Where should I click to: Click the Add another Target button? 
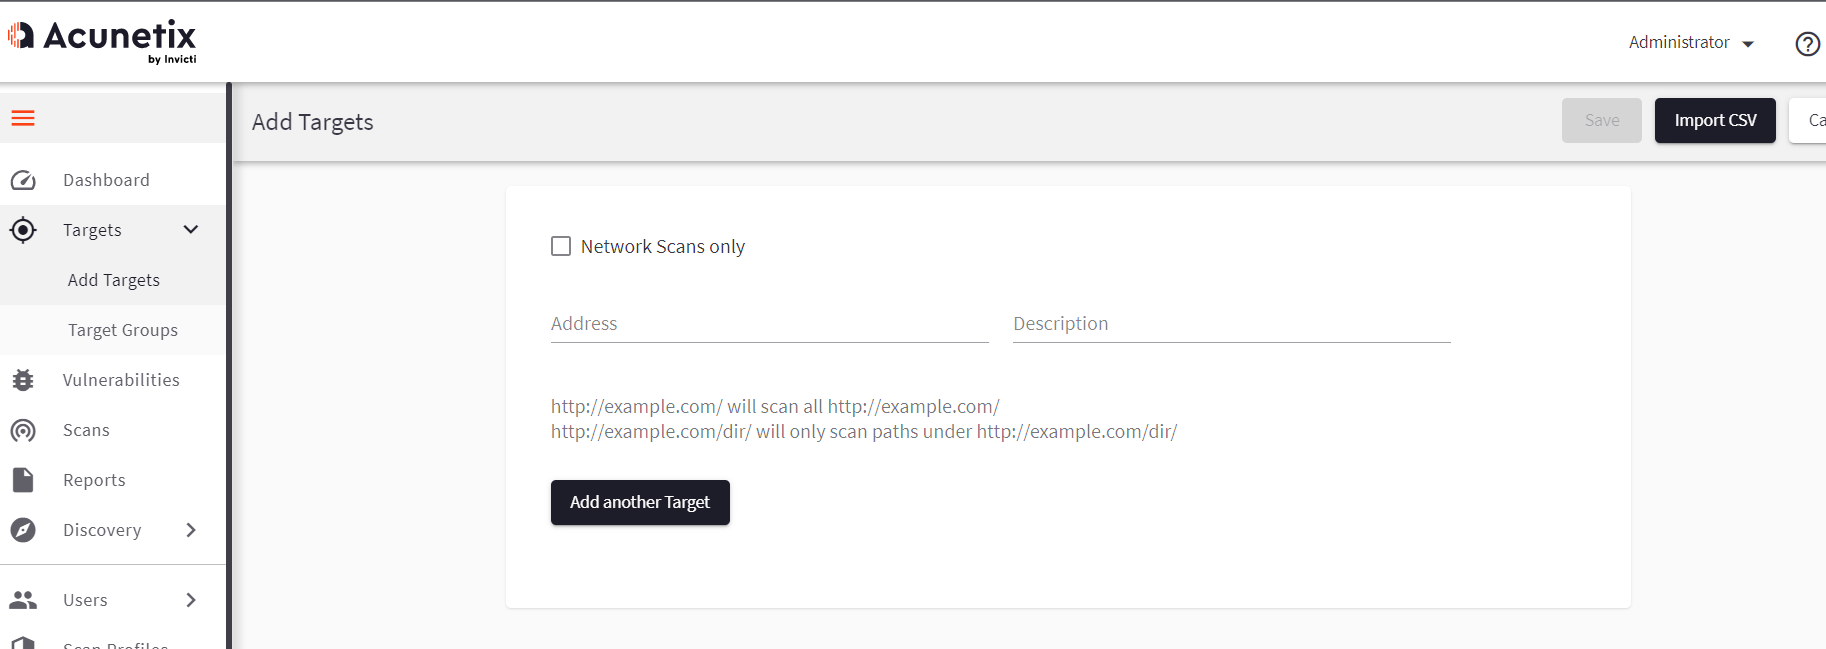click(640, 502)
